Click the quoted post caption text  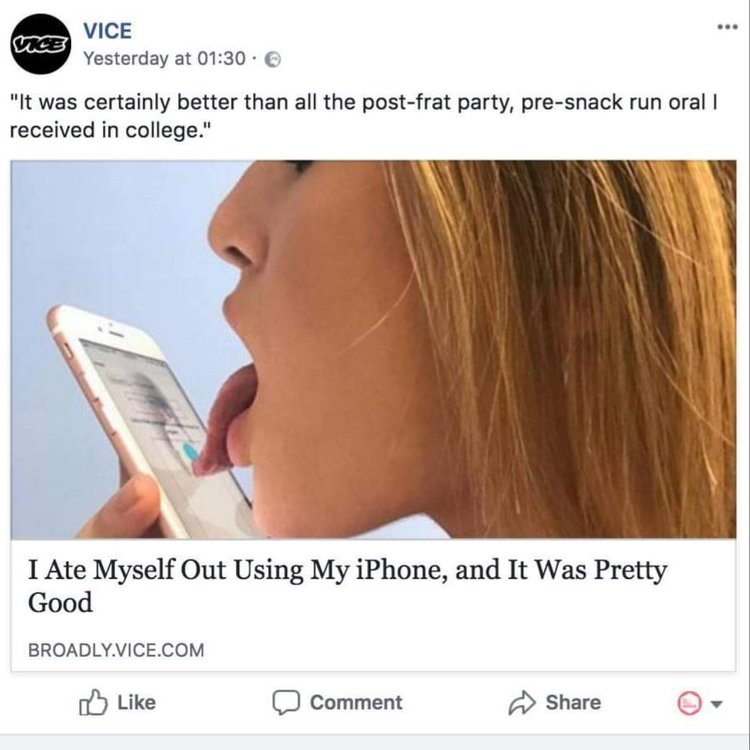tap(364, 118)
